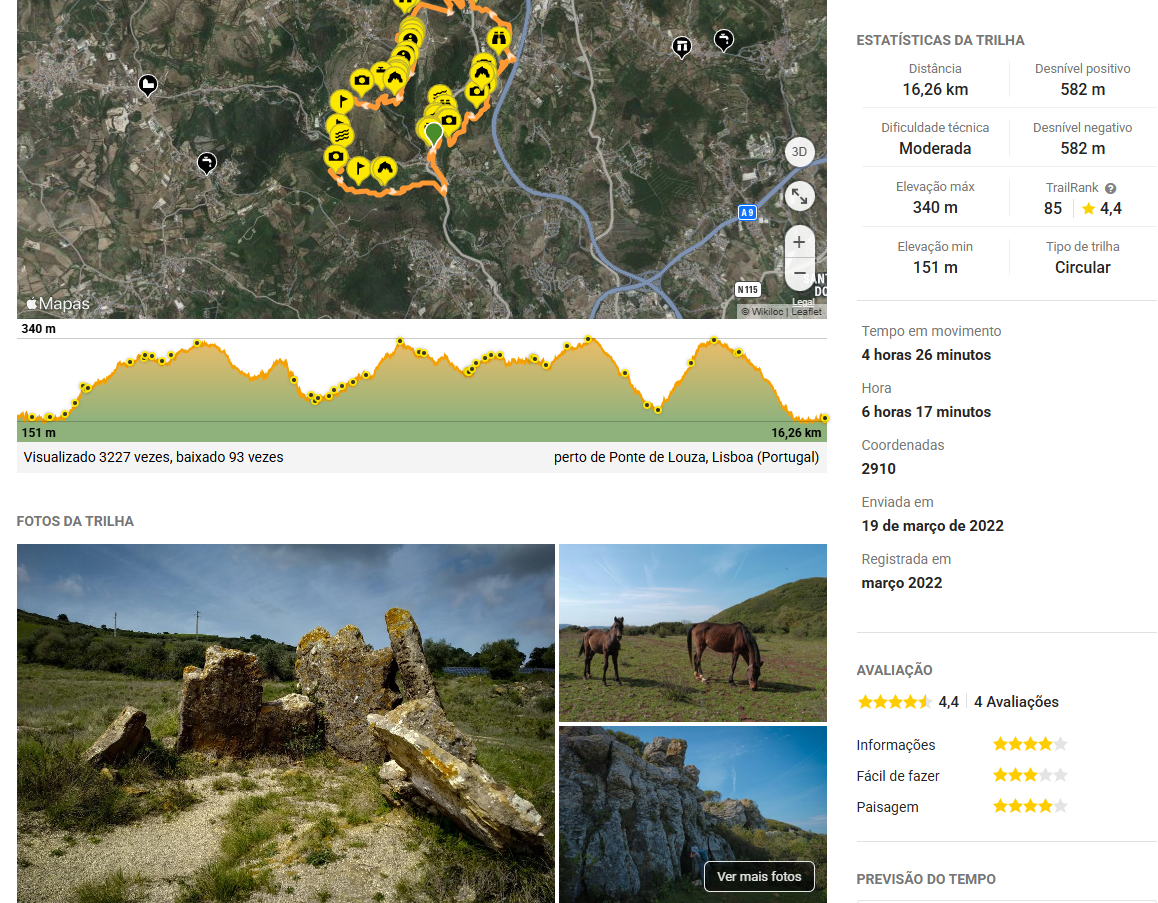Select the green trail start marker

(433, 133)
